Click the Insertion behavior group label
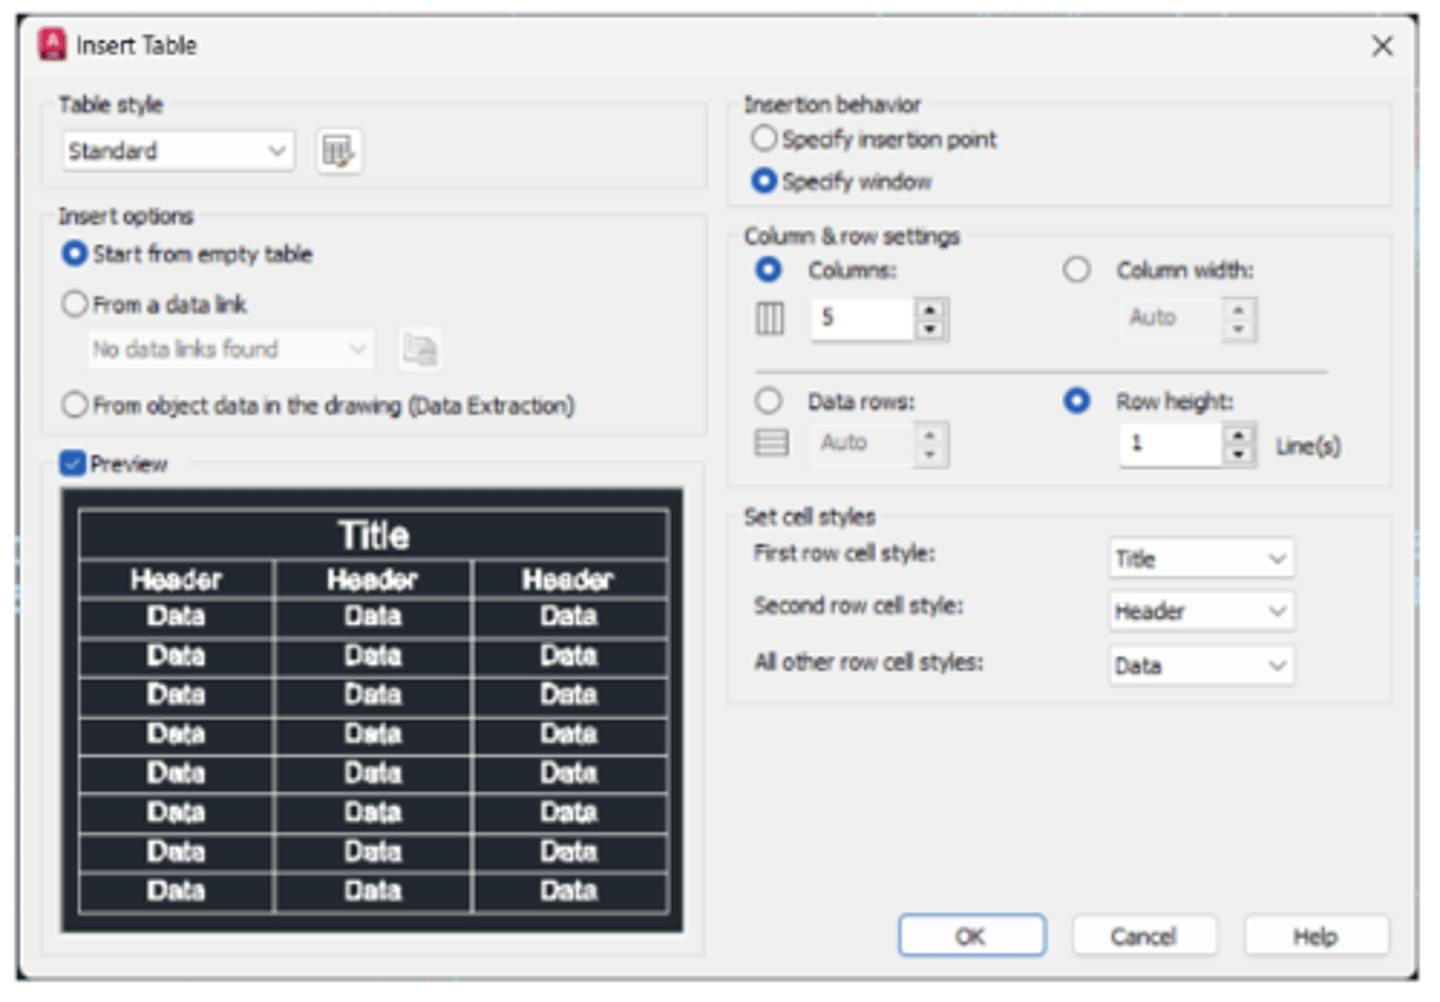Viewport: 1440px width, 1002px height. [832, 104]
